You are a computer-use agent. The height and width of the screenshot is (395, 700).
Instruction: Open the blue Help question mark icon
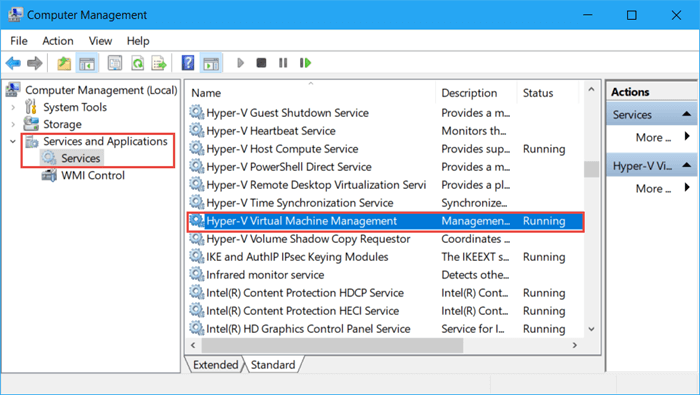(188, 63)
